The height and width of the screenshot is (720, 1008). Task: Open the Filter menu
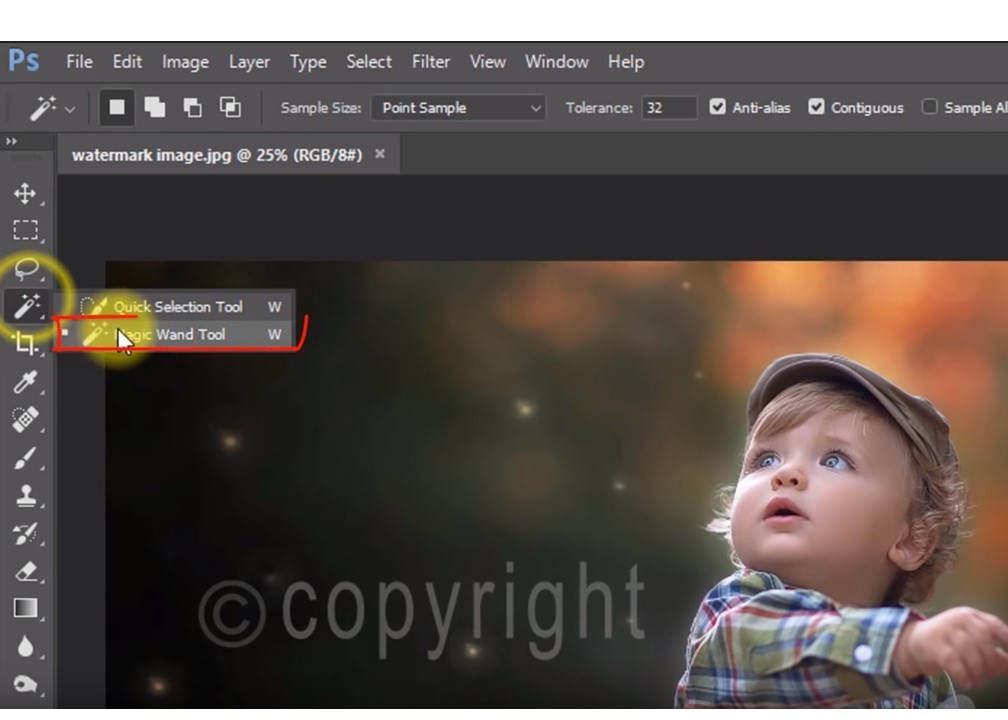[430, 61]
